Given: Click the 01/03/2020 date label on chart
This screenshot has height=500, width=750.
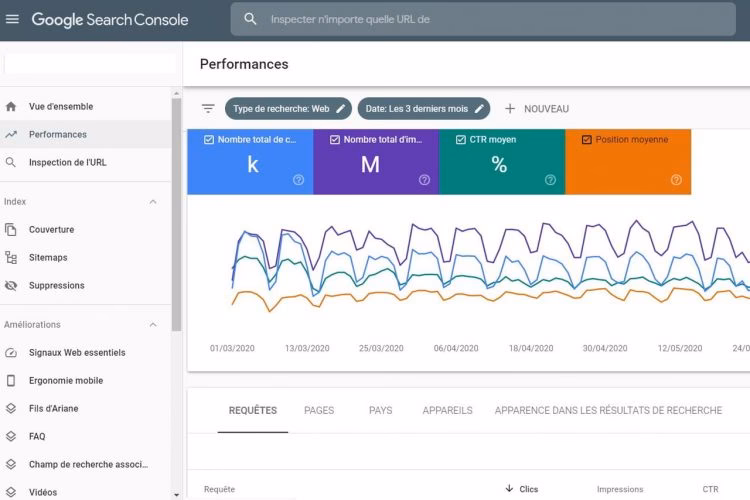Looking at the screenshot, I should 232,348.
